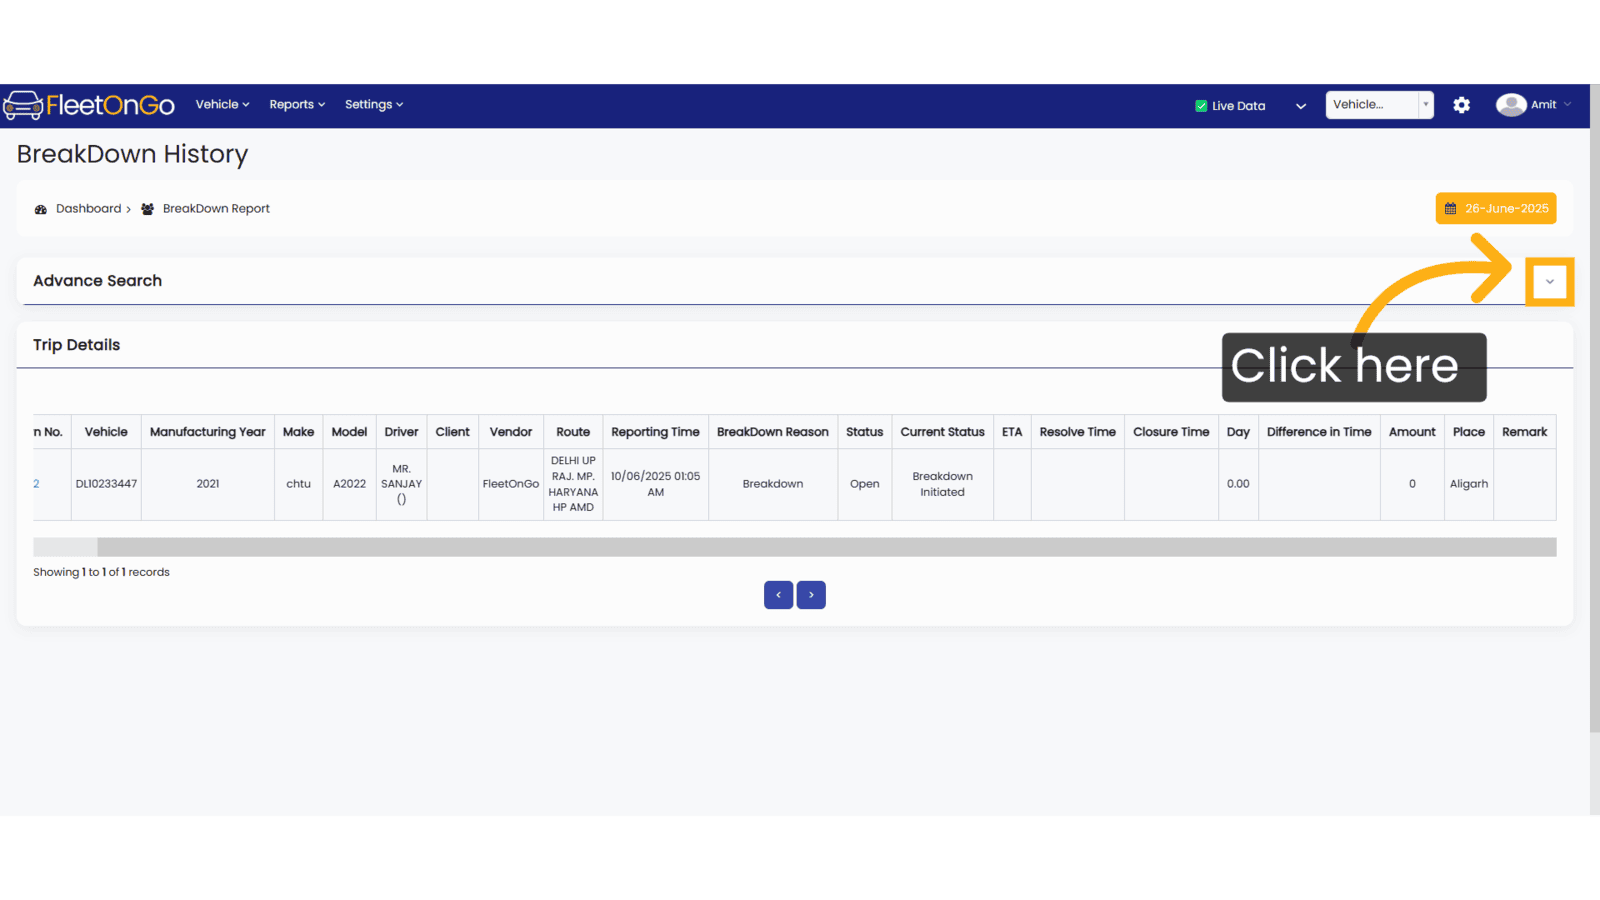Open the Vehicle menu
1600x900 pixels.
coord(222,105)
